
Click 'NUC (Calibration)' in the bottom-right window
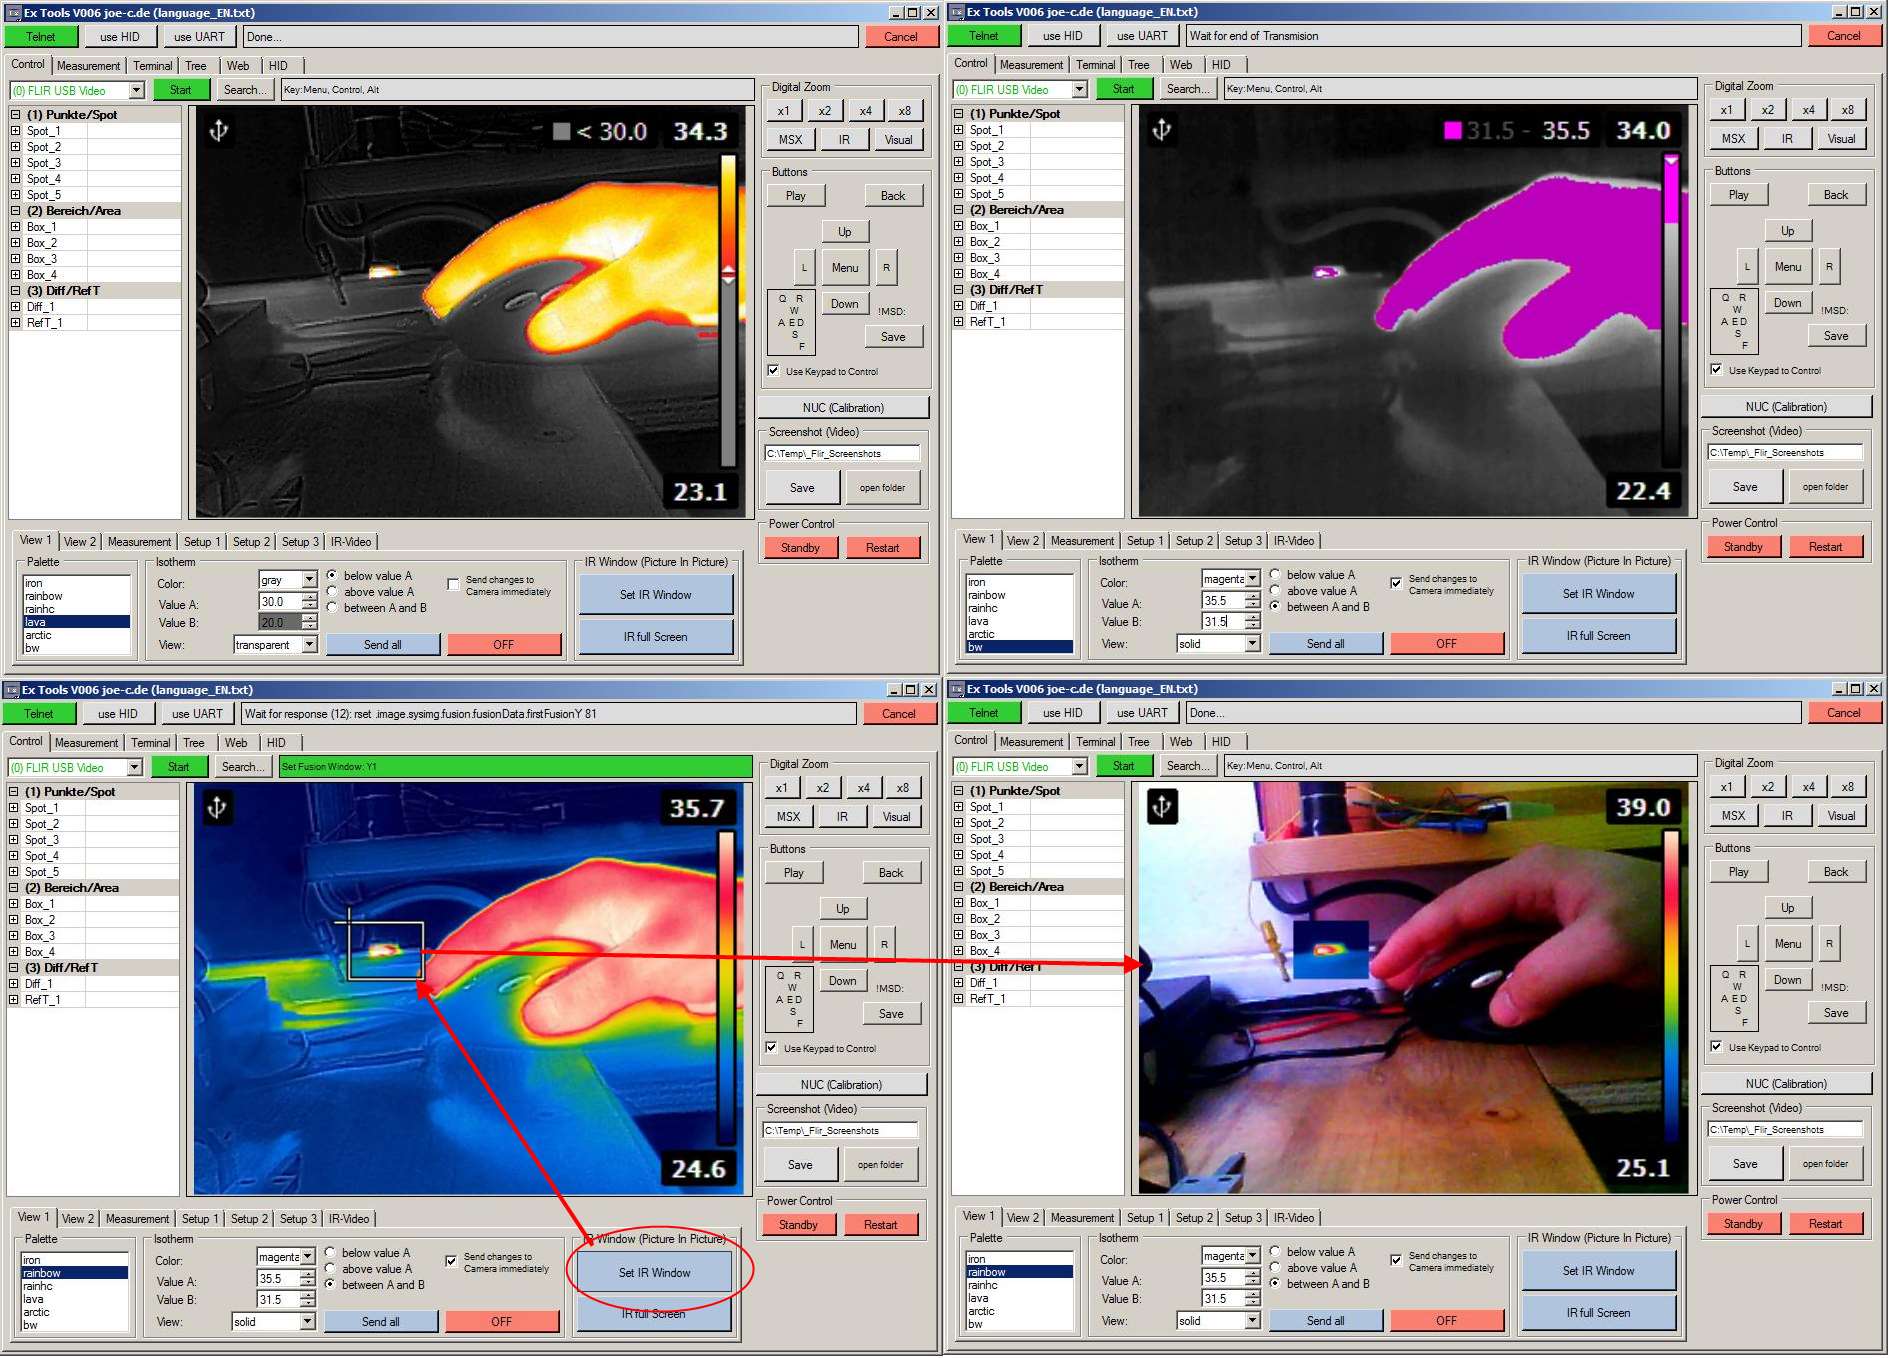[x=1785, y=1084]
